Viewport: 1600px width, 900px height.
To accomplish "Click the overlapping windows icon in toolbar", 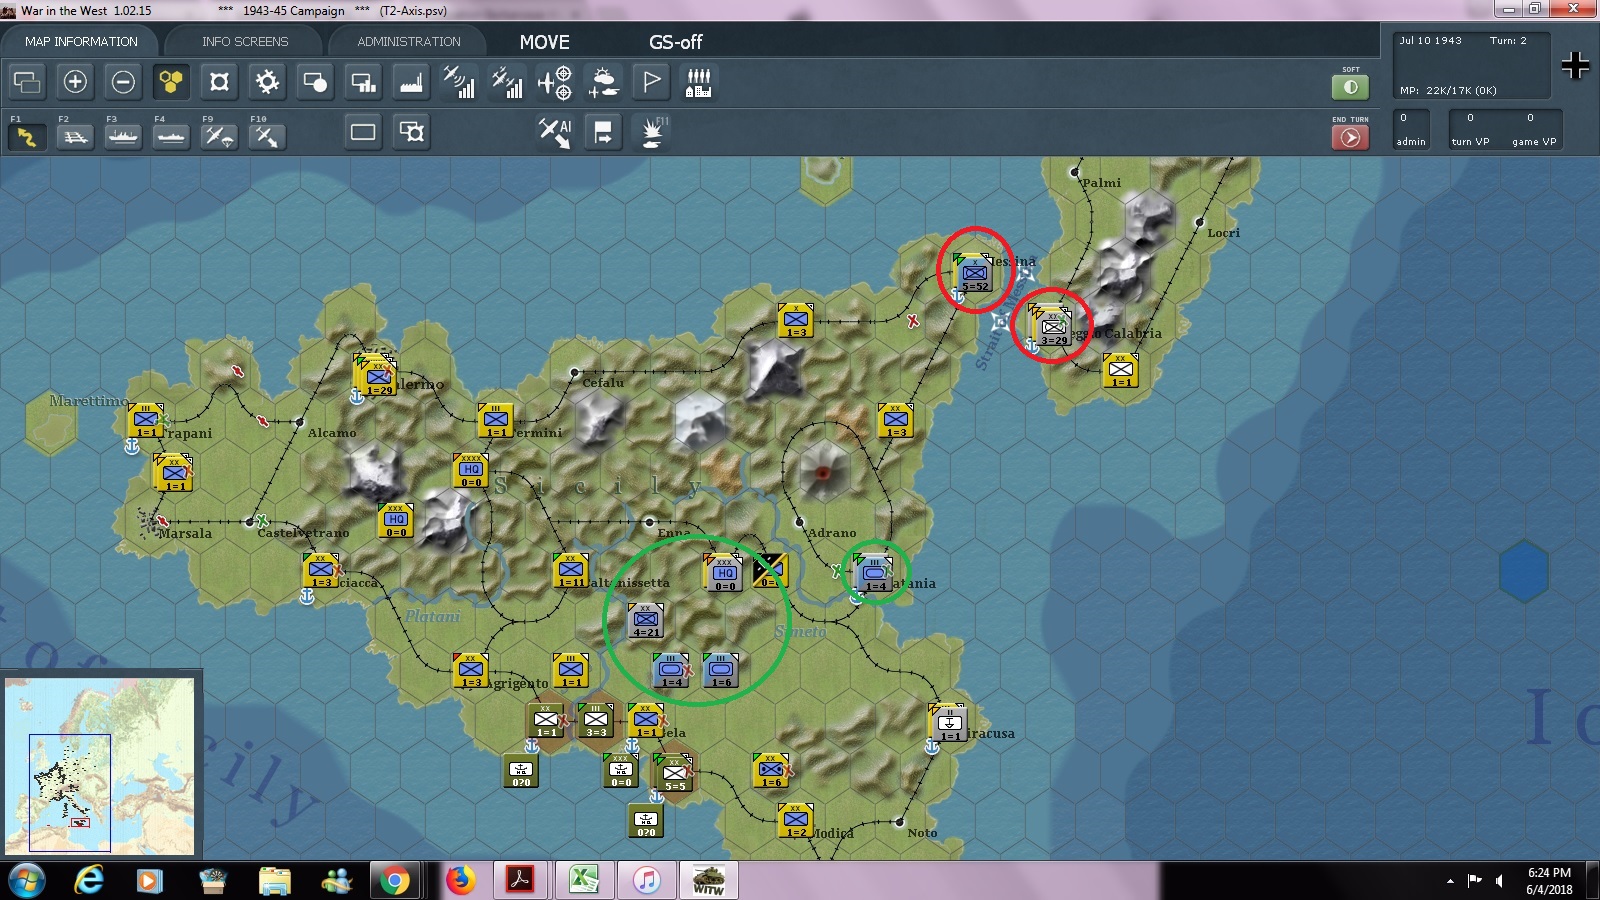I will tap(27, 82).
